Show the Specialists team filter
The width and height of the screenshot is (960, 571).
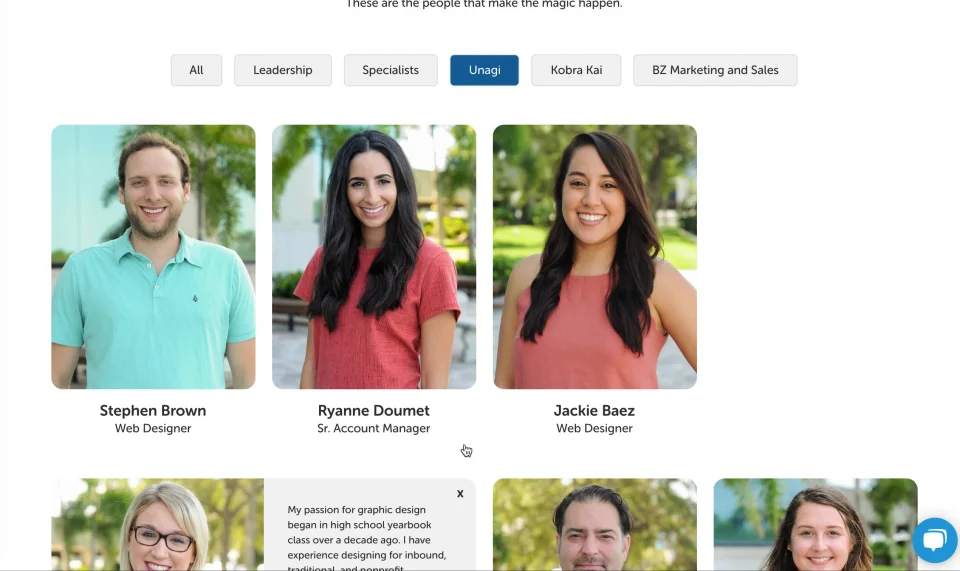[x=391, y=70]
